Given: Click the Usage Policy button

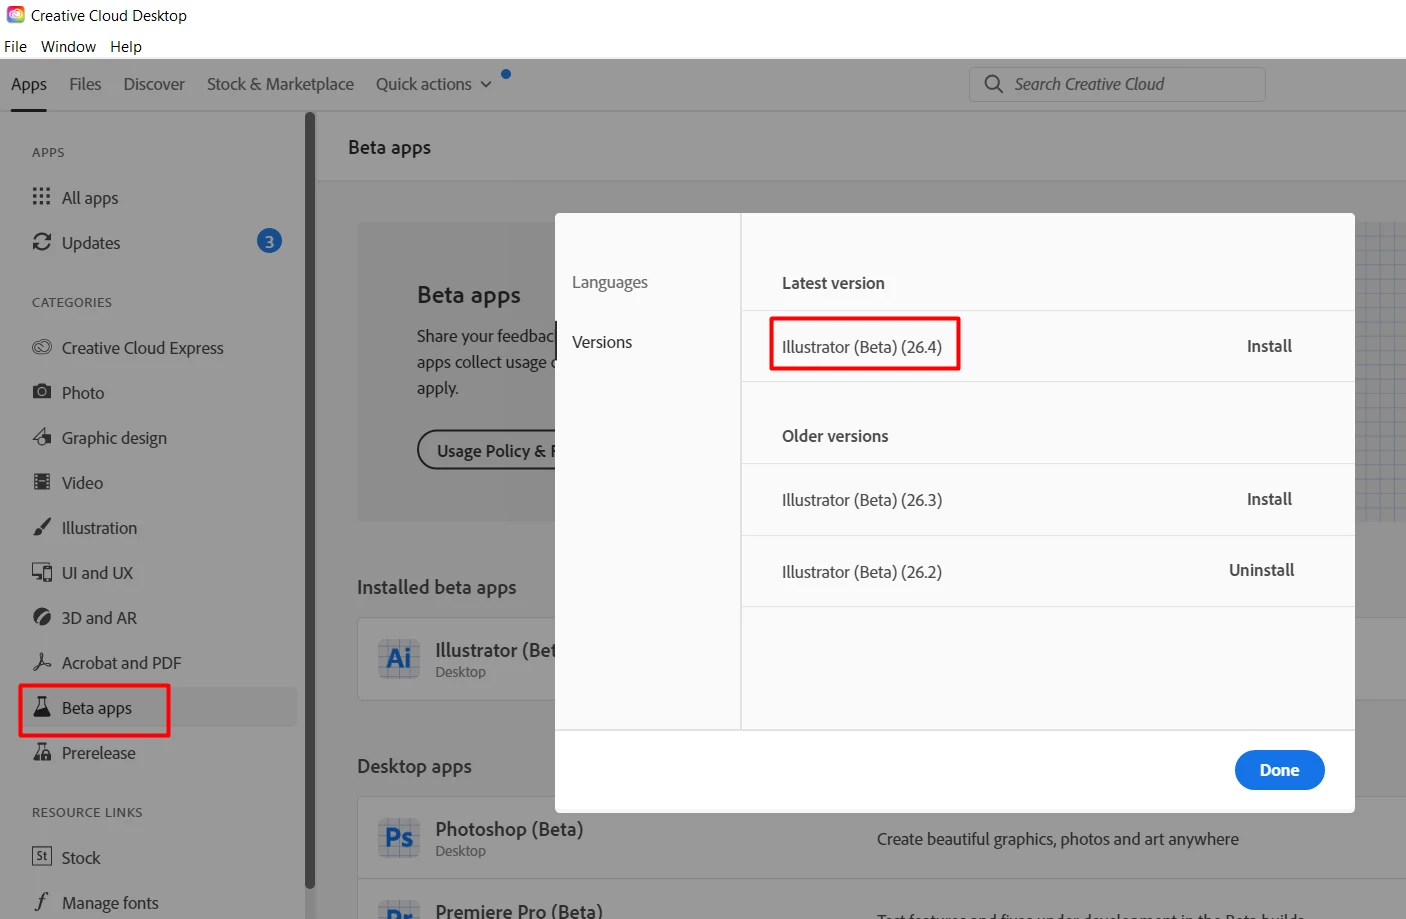Looking at the screenshot, I should [x=486, y=450].
